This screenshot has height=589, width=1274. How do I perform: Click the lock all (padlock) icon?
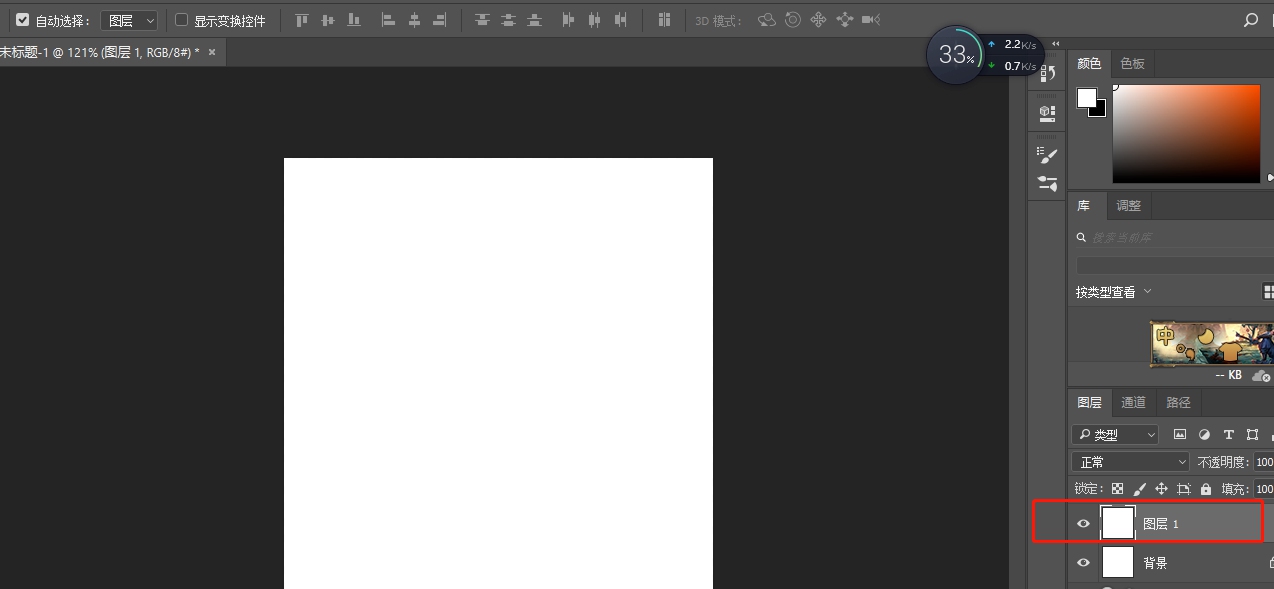pyautogui.click(x=1206, y=488)
